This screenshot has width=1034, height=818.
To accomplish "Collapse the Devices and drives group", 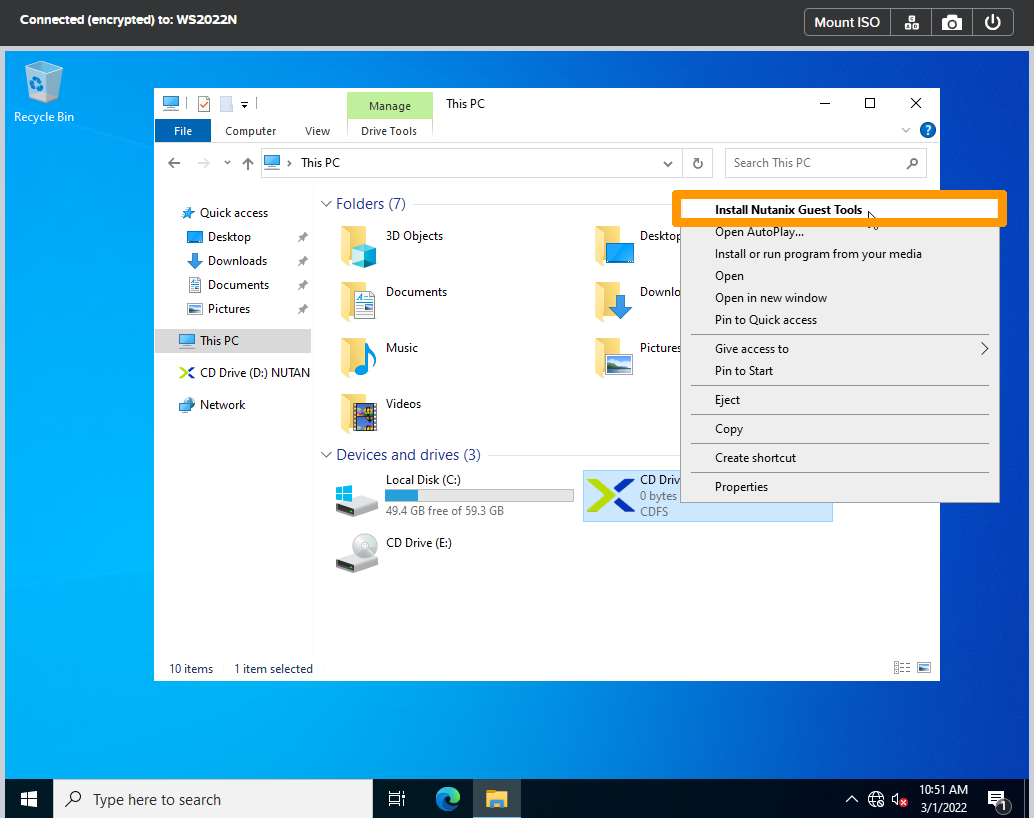I will click(x=326, y=455).
